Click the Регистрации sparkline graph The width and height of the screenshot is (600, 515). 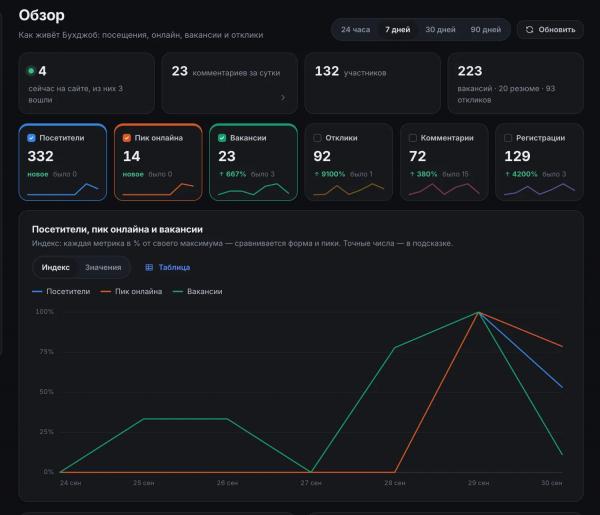pos(539,189)
